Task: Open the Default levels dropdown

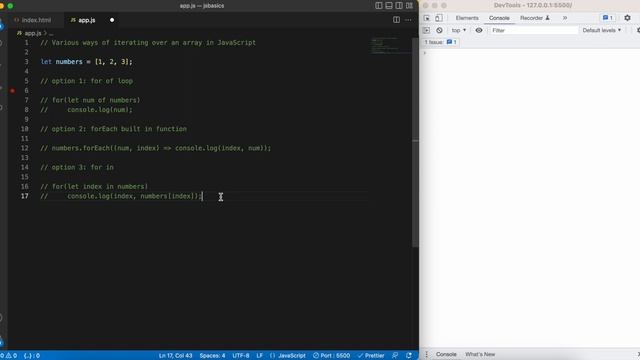Action: point(602,30)
